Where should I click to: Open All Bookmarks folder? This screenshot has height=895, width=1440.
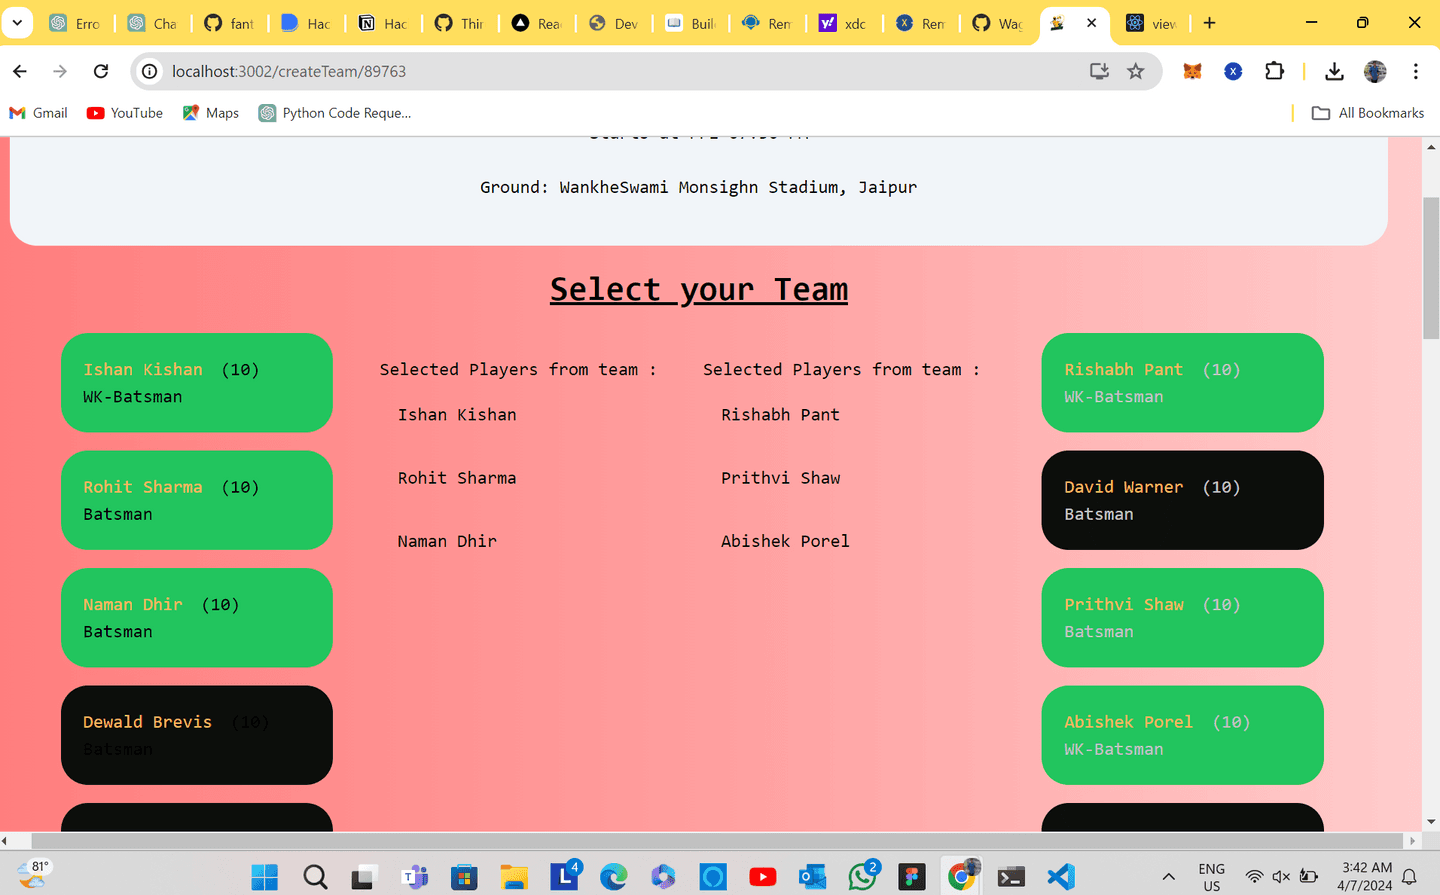[1368, 113]
